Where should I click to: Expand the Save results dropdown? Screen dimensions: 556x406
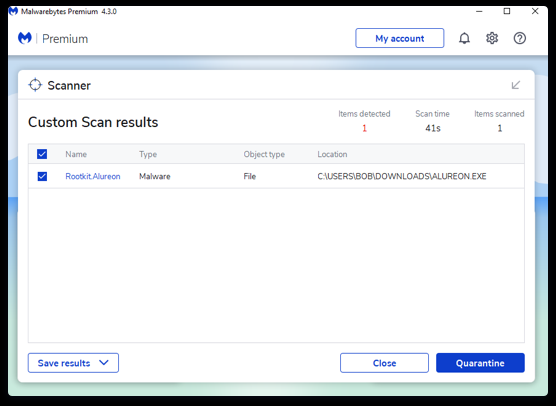pyautogui.click(x=73, y=363)
